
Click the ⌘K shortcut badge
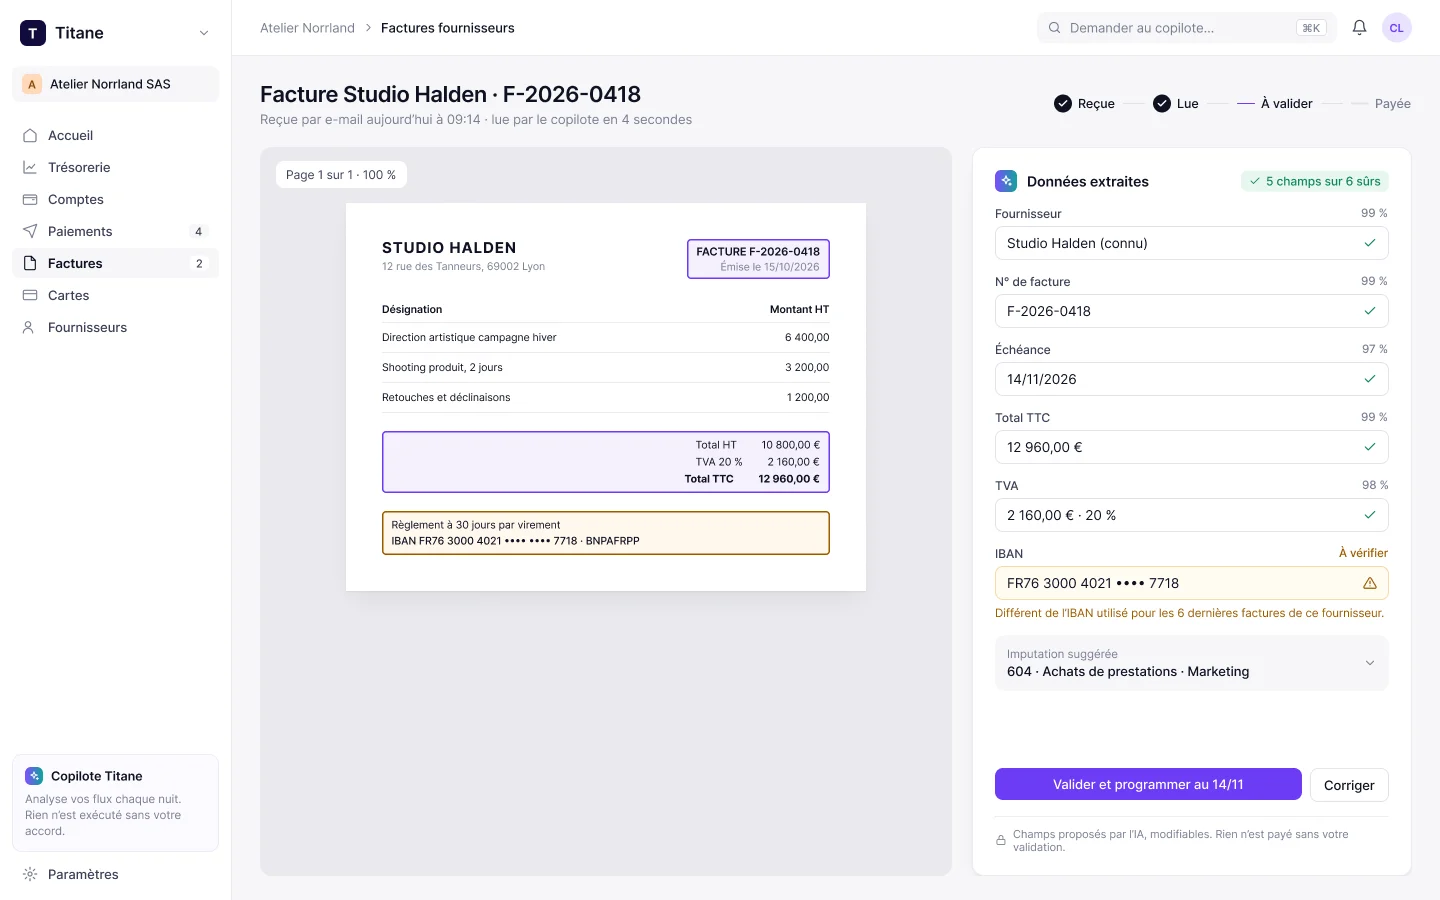click(x=1311, y=28)
